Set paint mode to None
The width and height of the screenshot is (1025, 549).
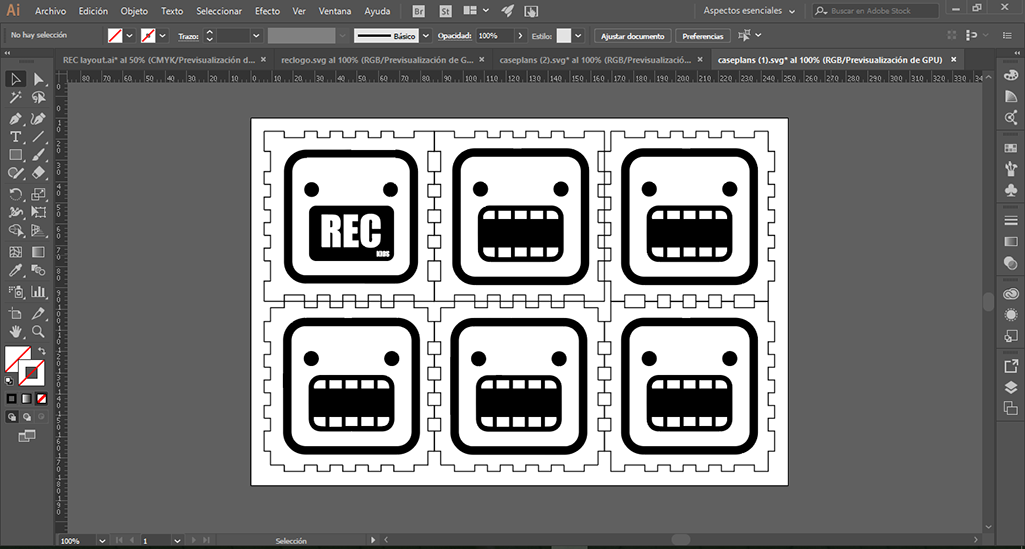click(x=41, y=397)
